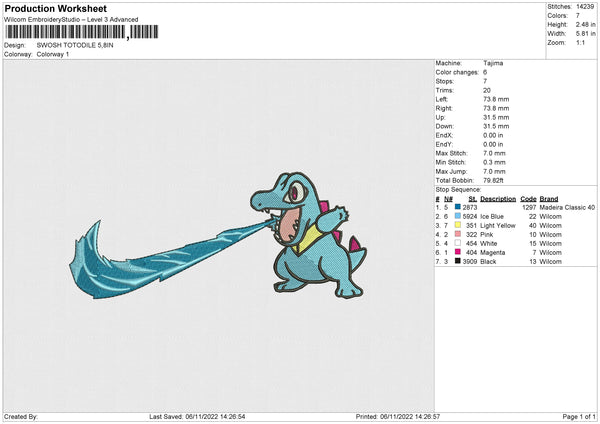Click the Min Stitch value 0.3 mm
This screenshot has width=600, height=424.
coord(494,162)
